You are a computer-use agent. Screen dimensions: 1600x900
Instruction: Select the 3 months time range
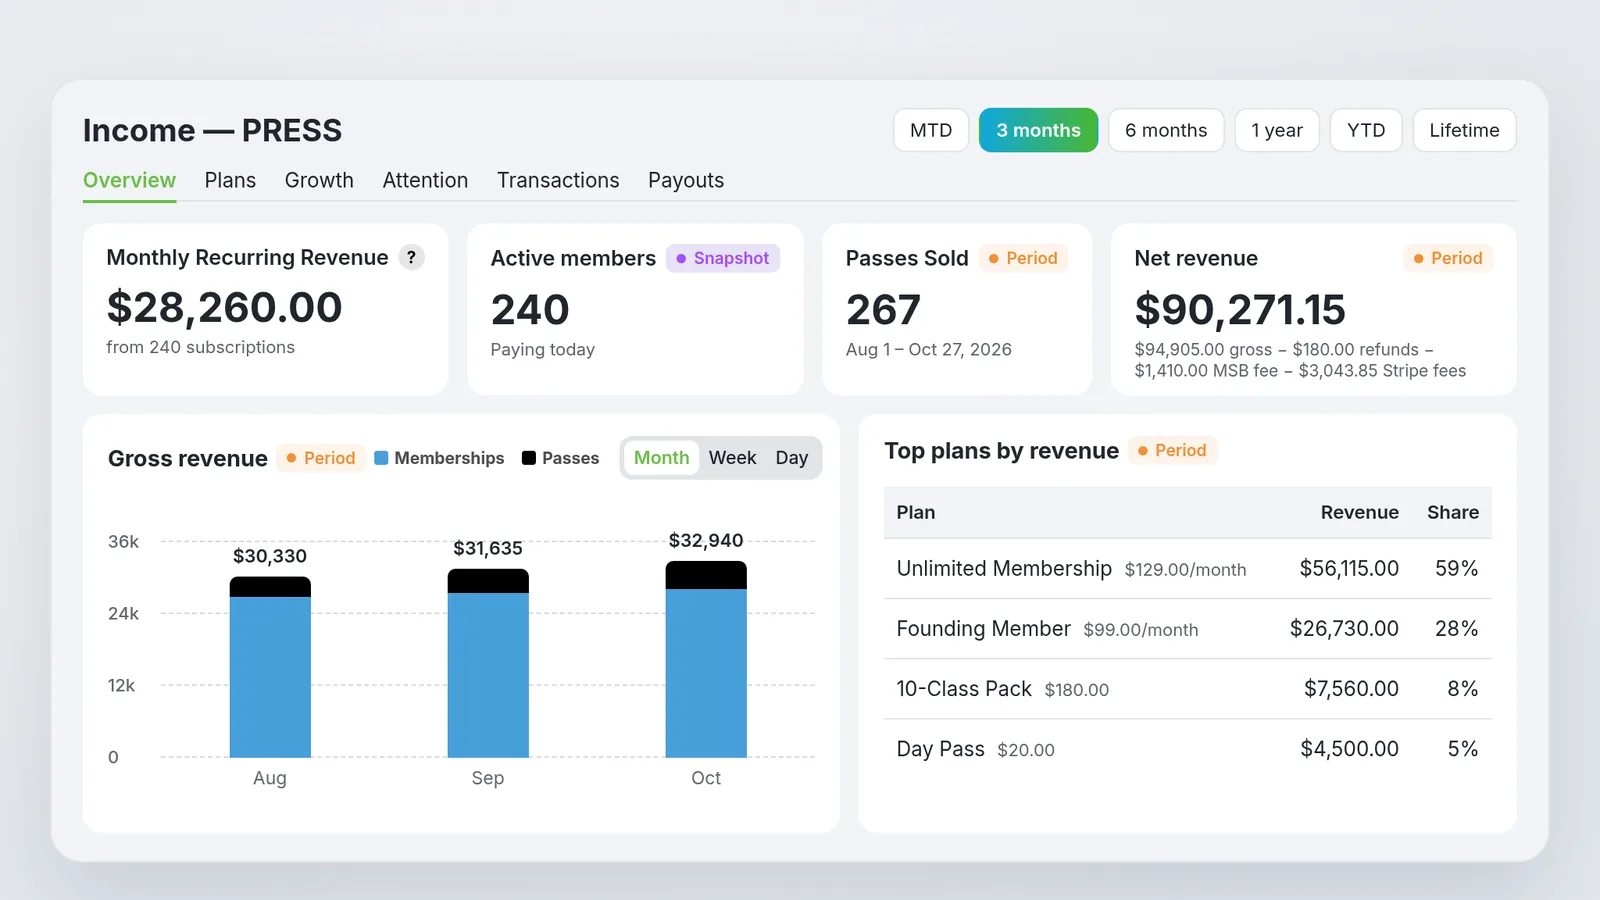tap(1038, 130)
